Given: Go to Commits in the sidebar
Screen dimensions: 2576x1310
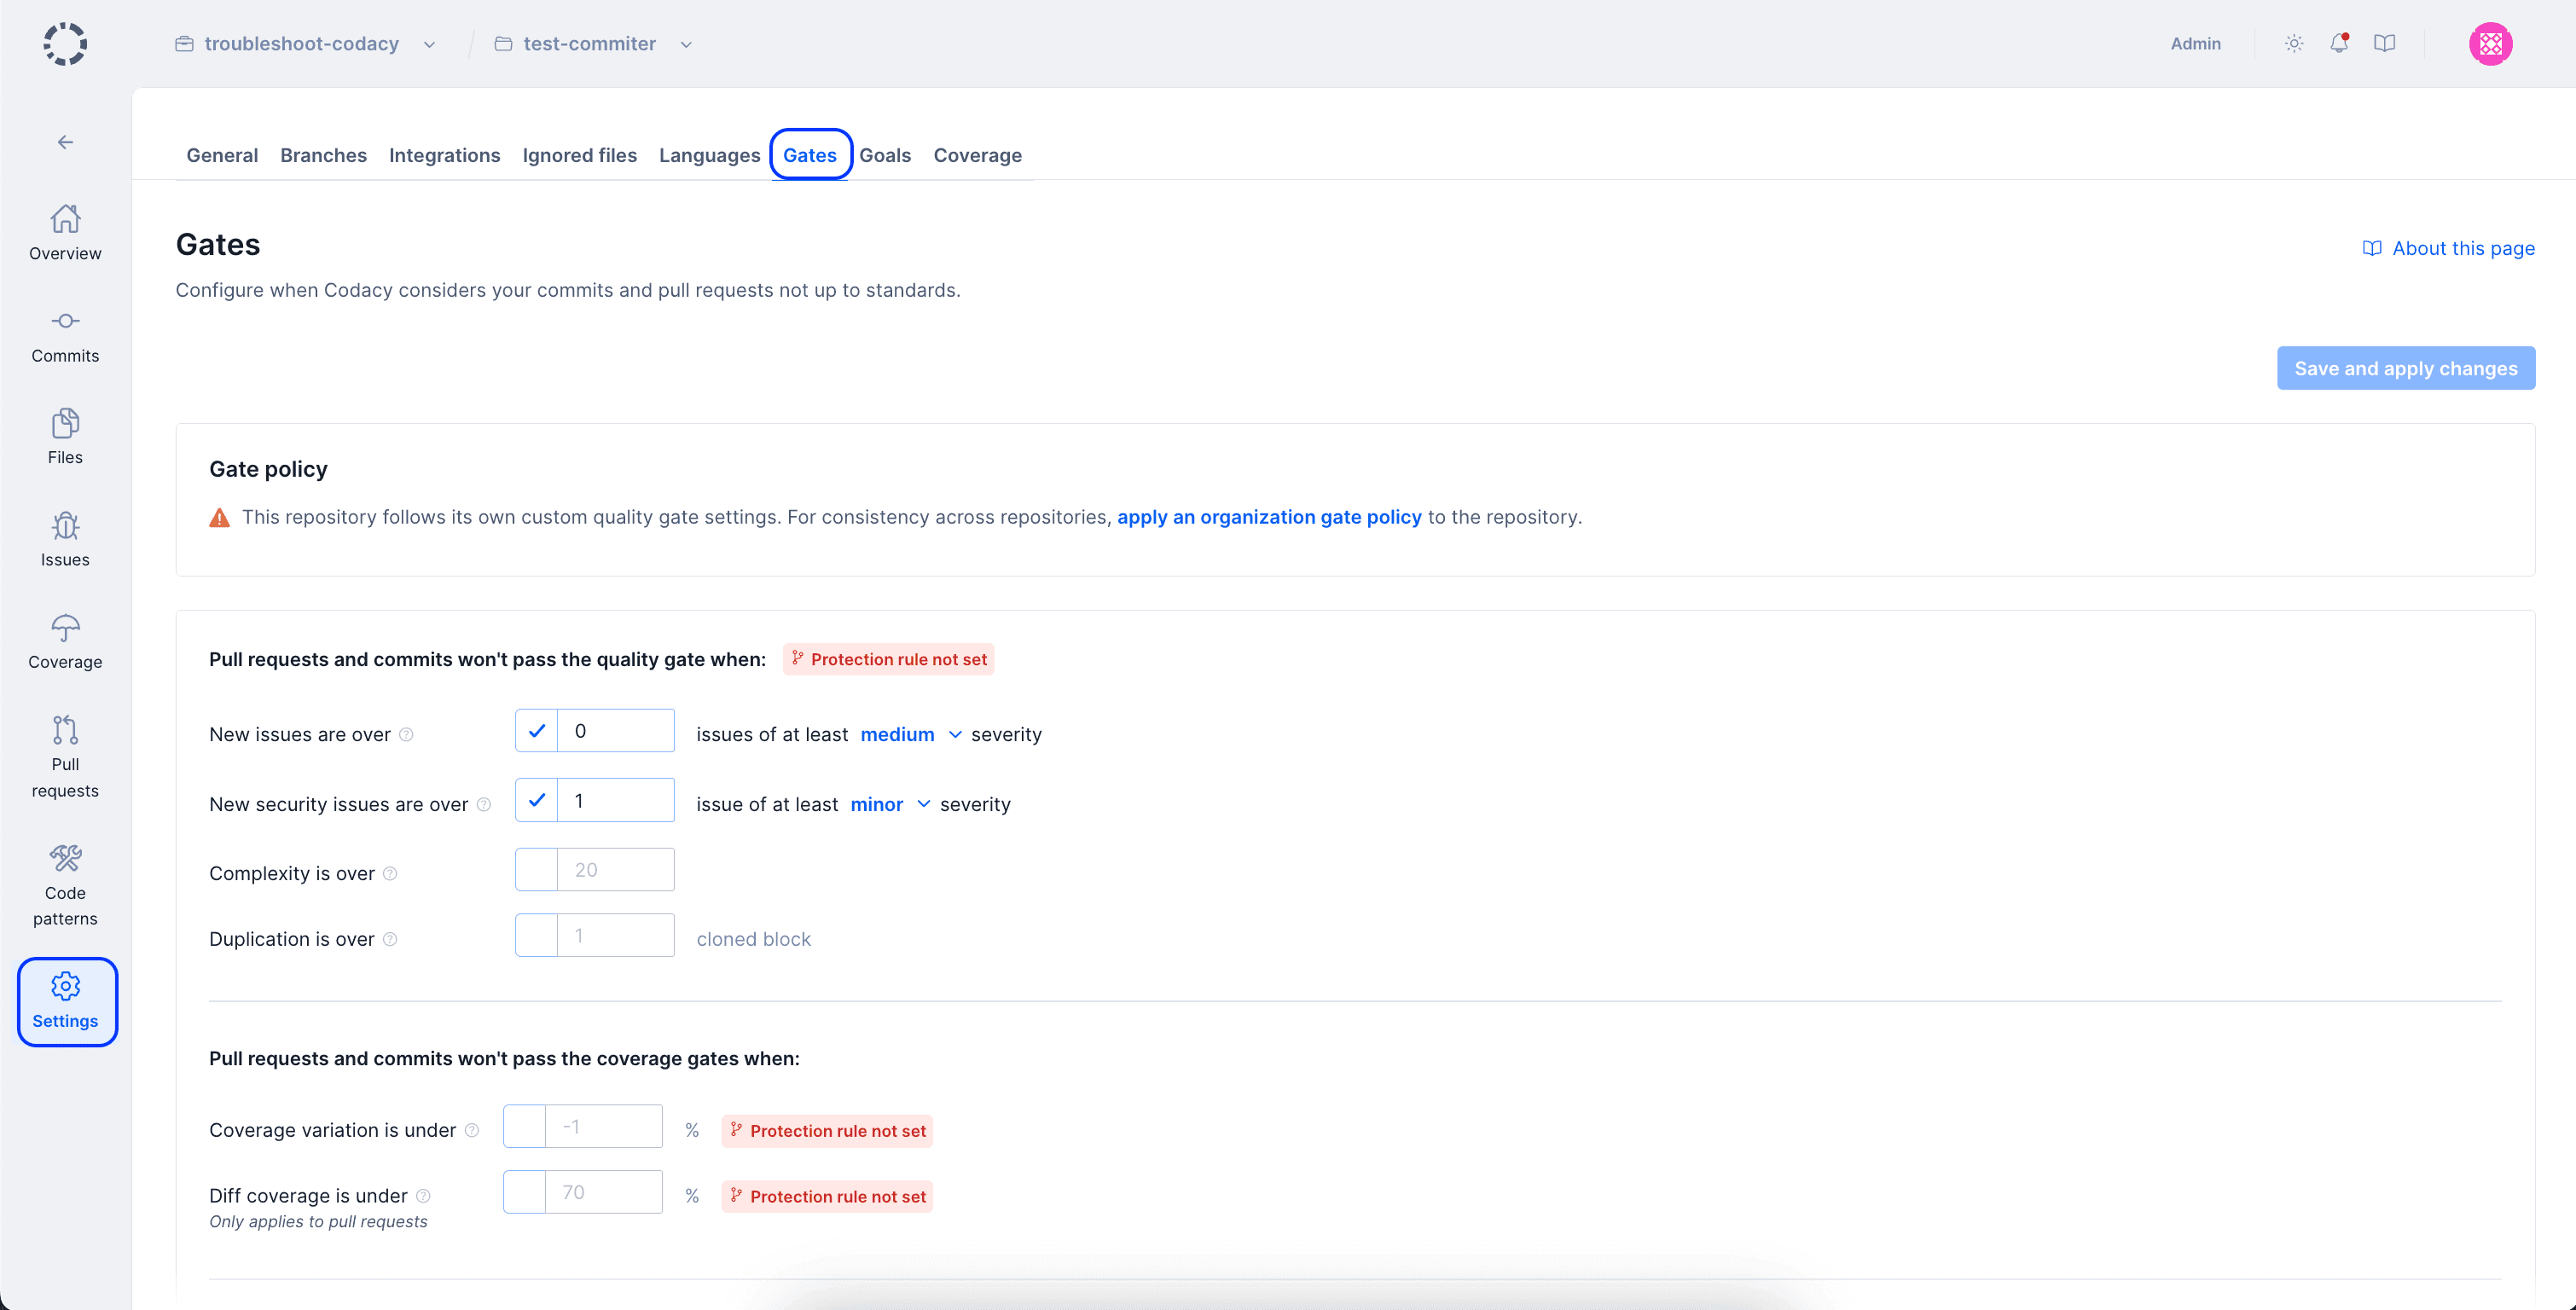Looking at the screenshot, I should [x=65, y=336].
